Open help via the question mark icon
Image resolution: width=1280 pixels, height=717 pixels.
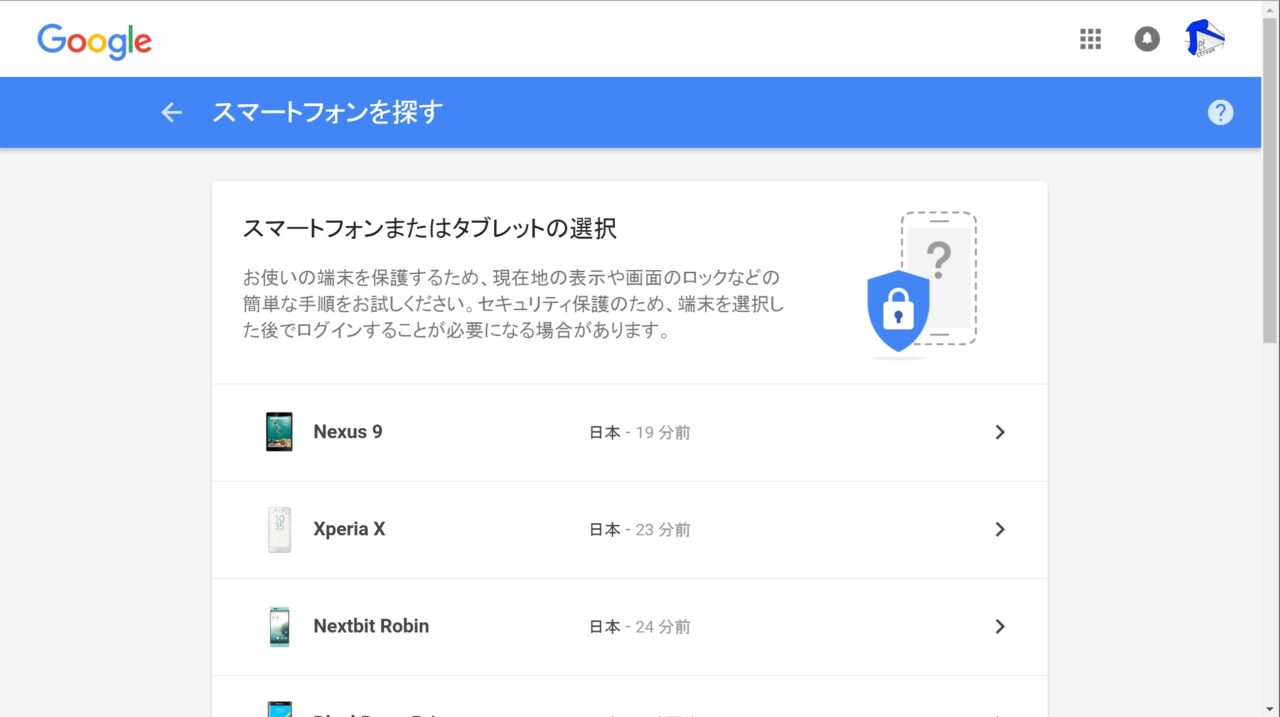[1220, 112]
